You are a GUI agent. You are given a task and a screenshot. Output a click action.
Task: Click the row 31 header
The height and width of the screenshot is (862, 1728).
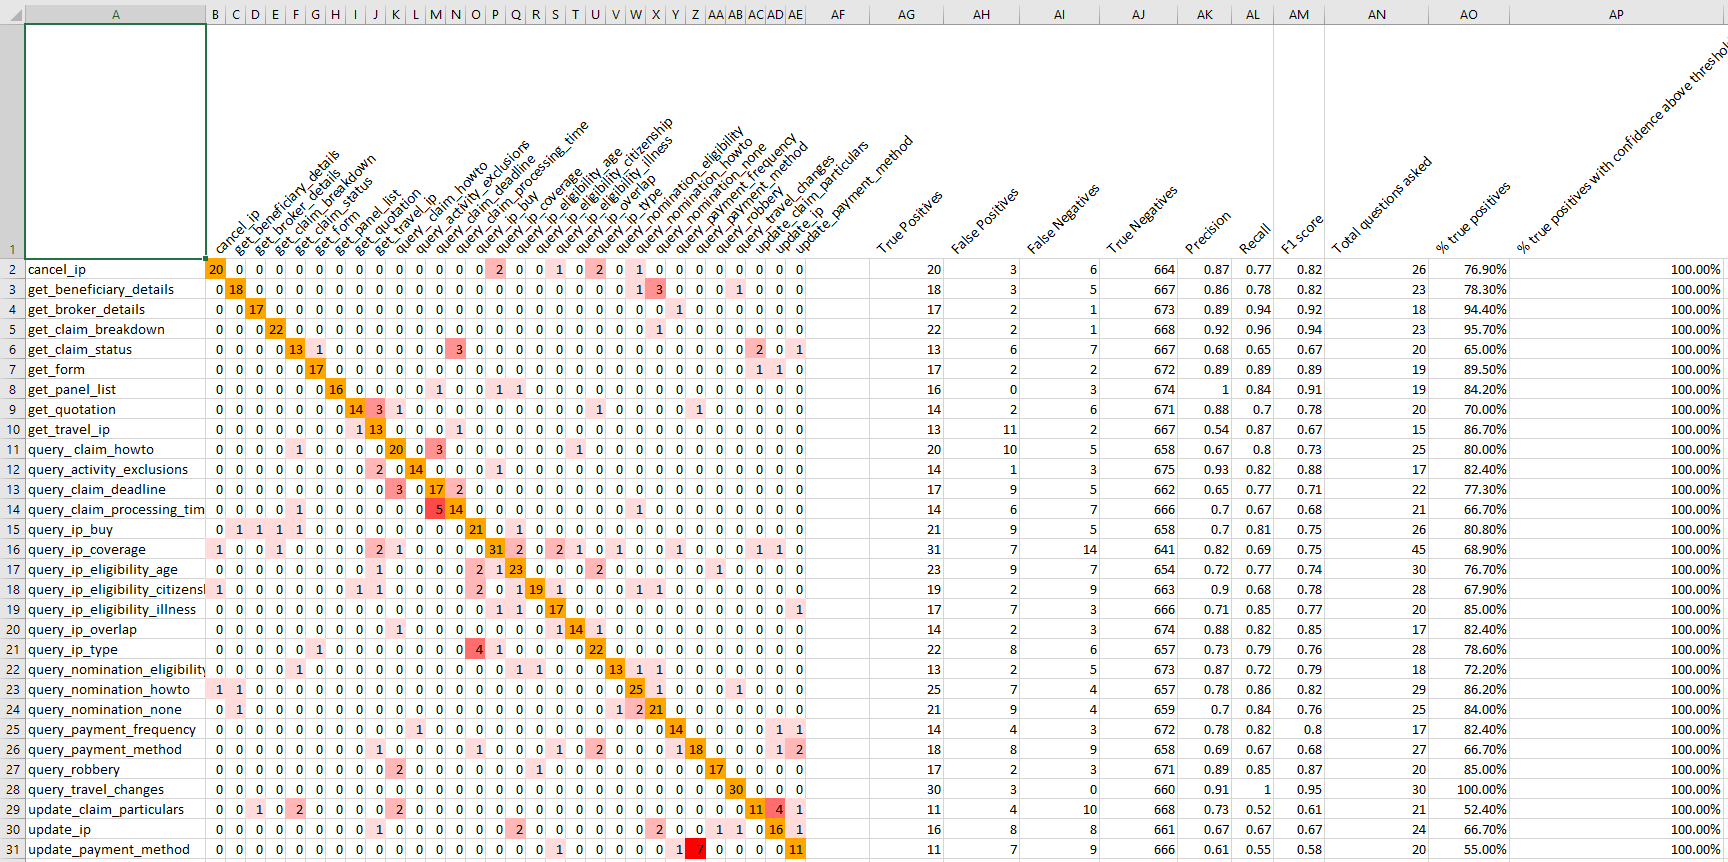(x=12, y=849)
